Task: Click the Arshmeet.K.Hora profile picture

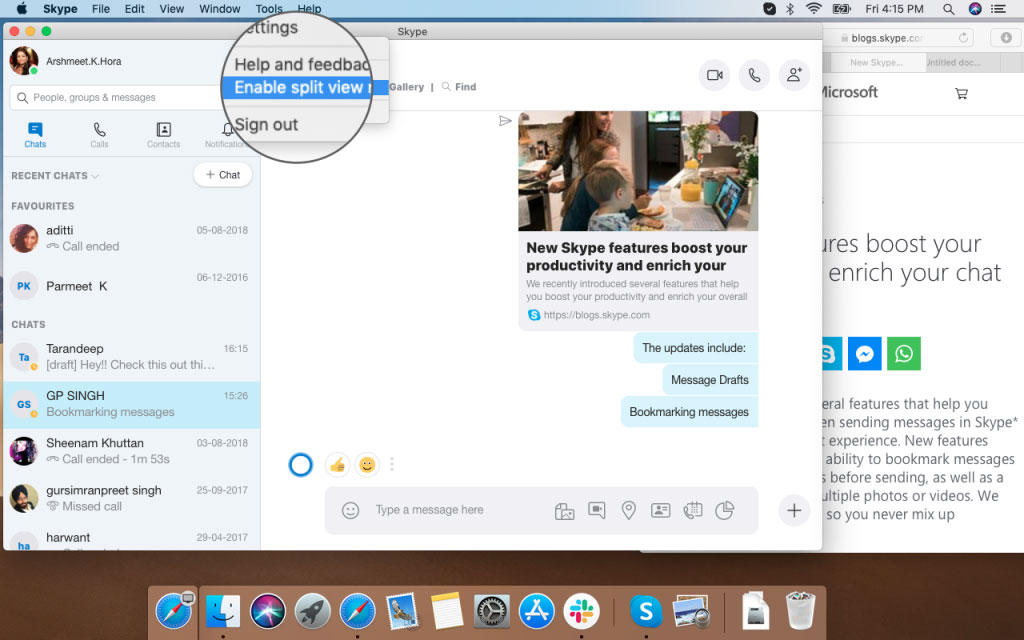Action: 24,61
